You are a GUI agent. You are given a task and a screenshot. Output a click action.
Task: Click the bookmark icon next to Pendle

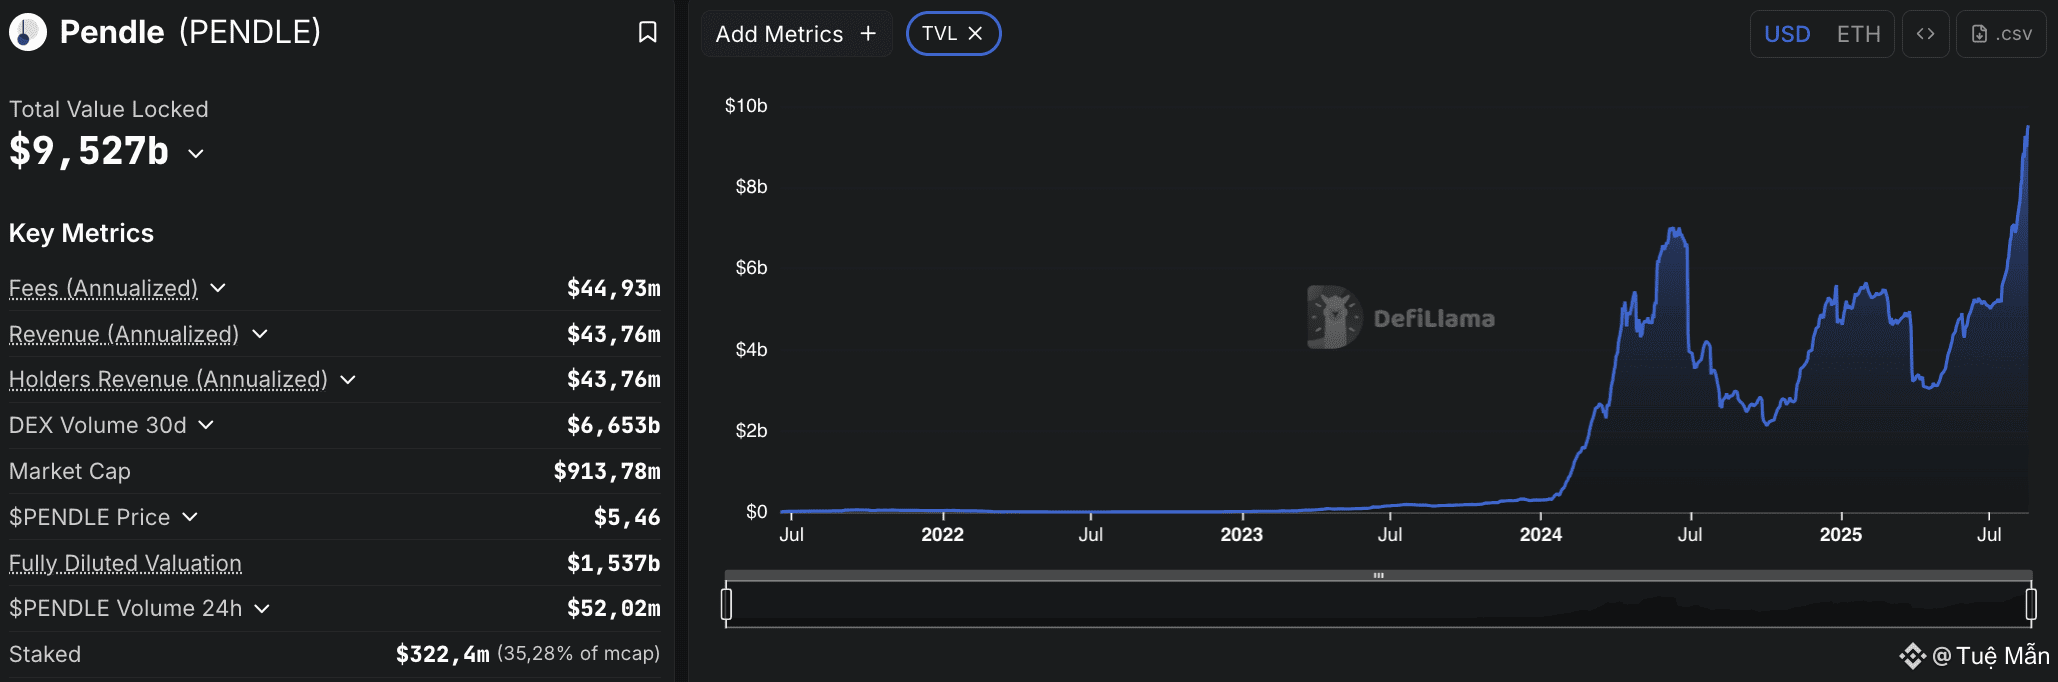coord(648,32)
